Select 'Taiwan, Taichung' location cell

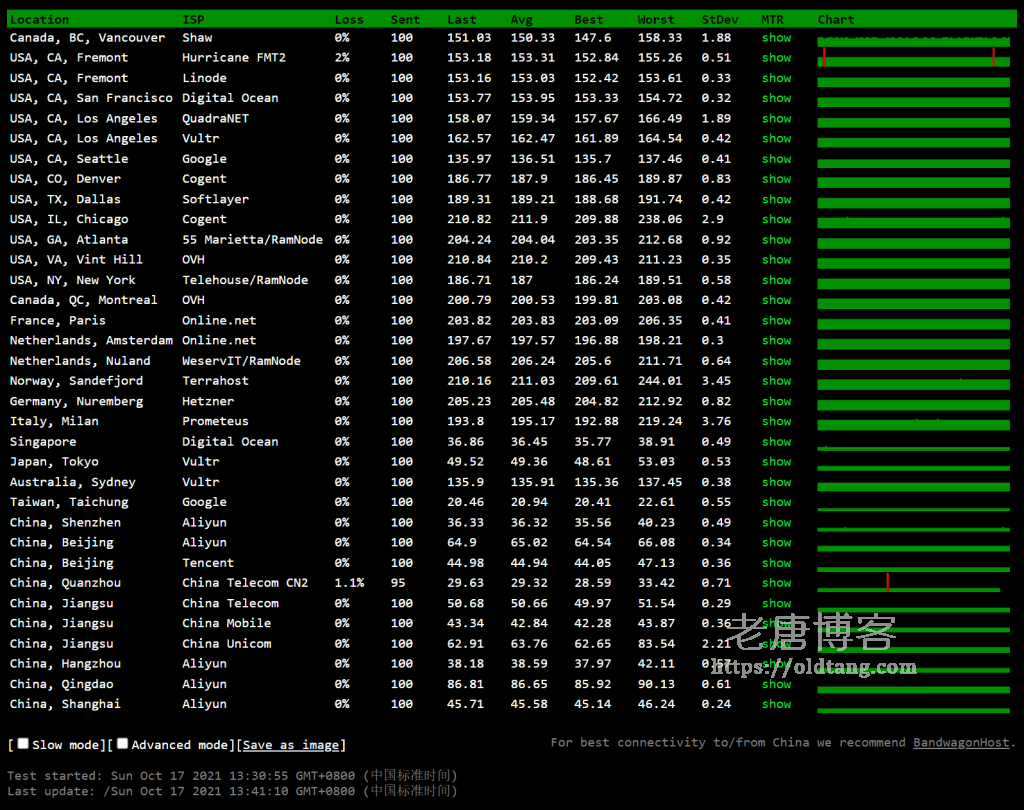[69, 502]
